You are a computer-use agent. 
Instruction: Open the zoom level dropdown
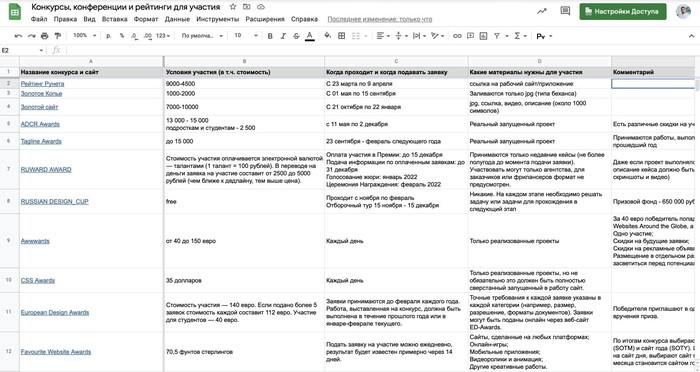pyautogui.click(x=84, y=36)
